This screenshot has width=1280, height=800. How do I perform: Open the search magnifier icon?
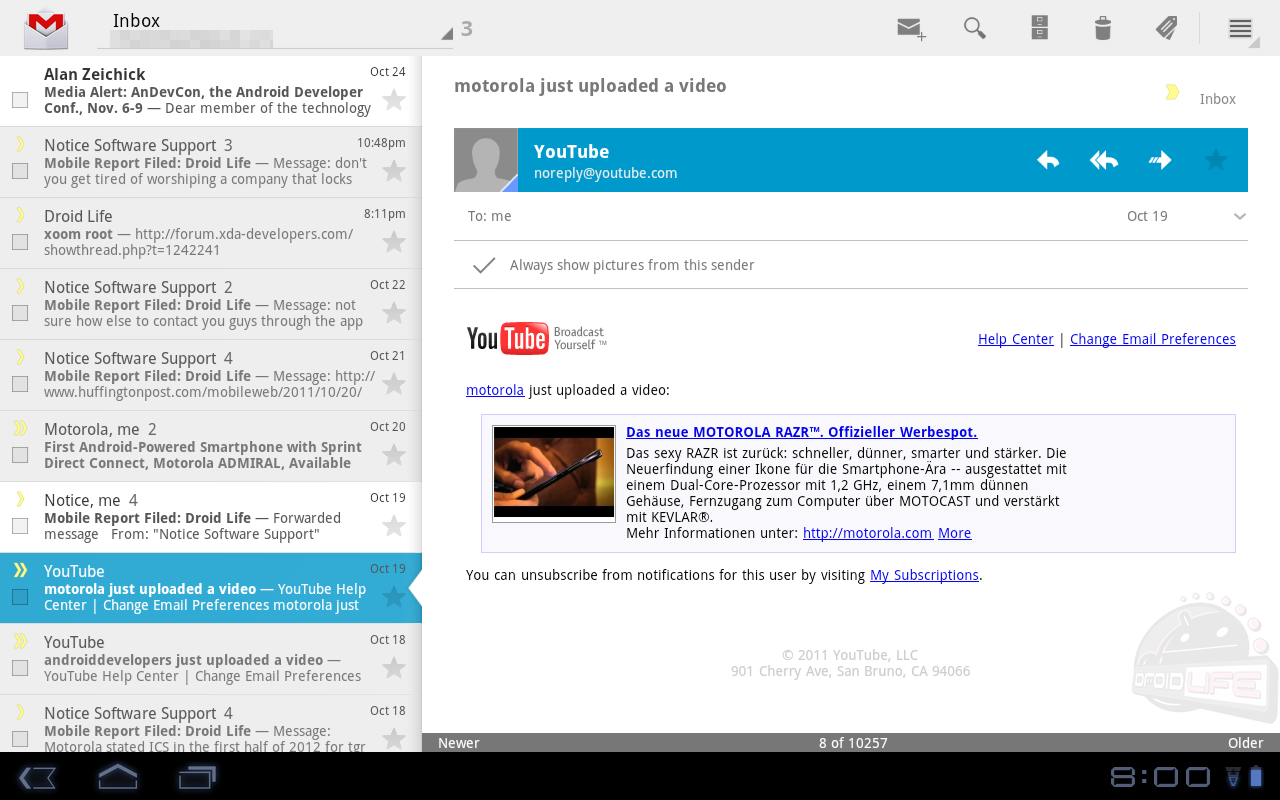coord(974,28)
